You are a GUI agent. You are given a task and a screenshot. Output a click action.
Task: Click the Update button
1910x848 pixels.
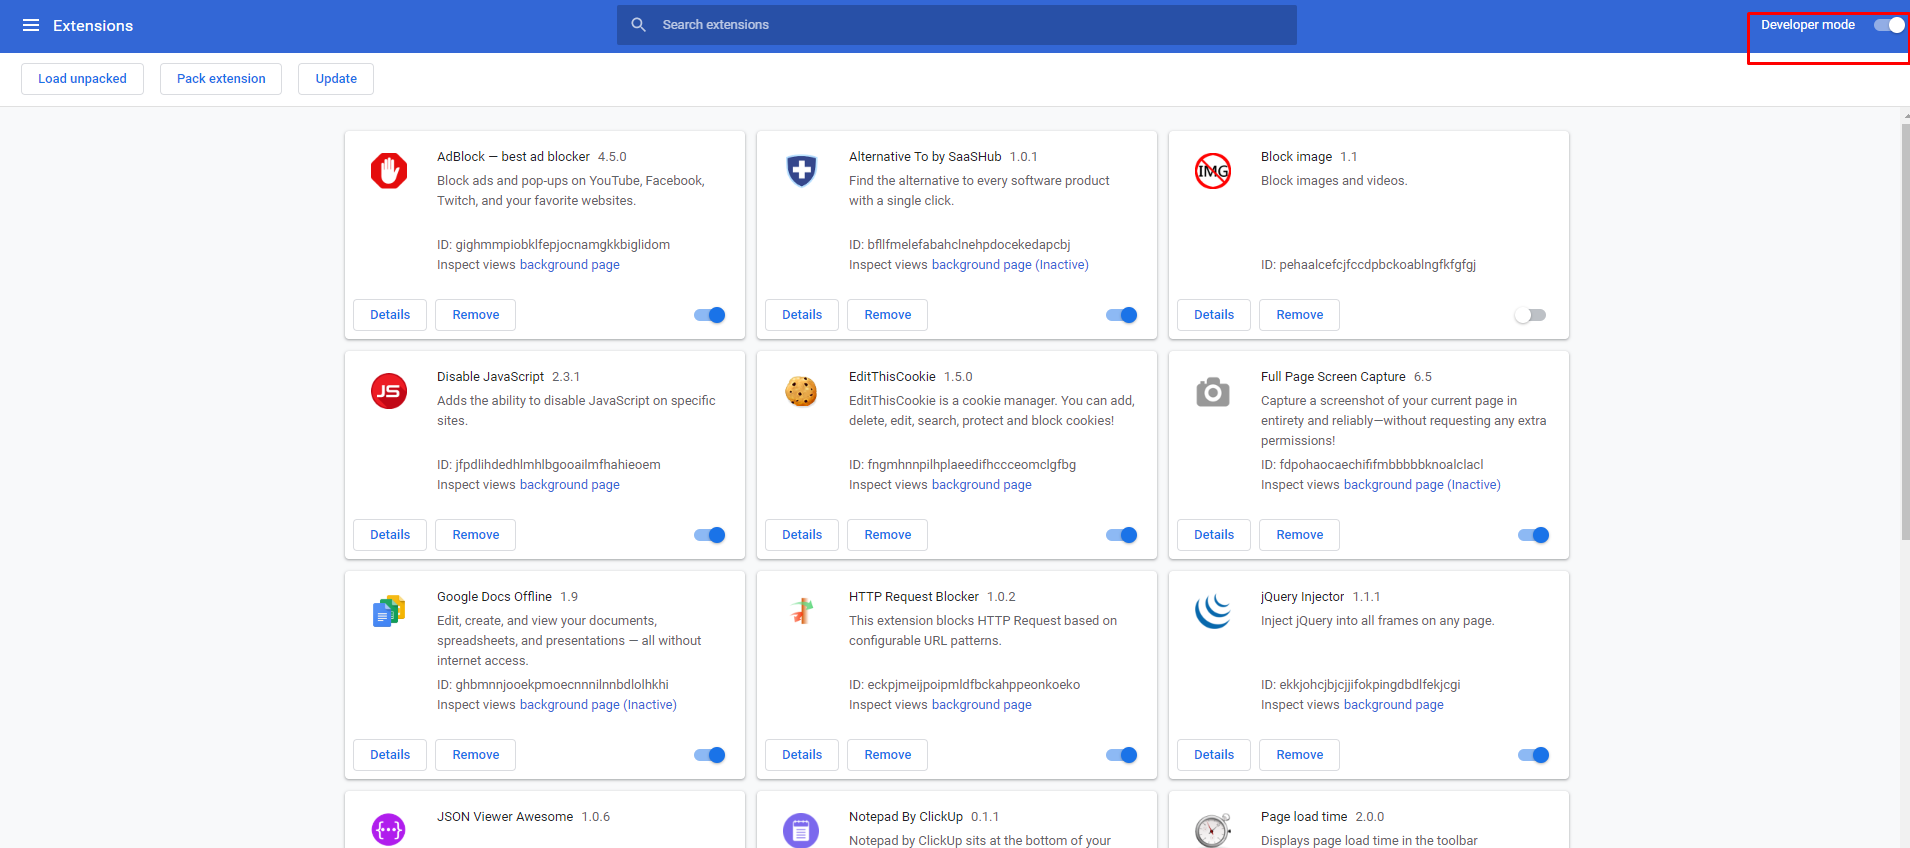(x=336, y=79)
